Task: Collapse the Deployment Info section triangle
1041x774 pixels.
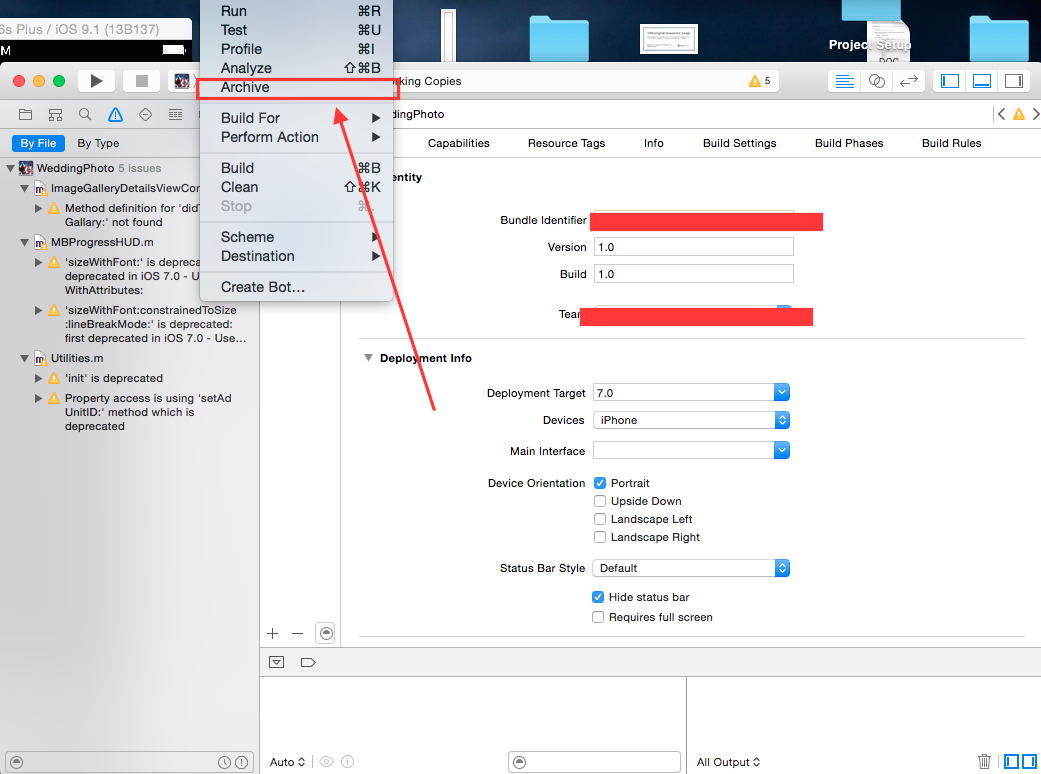Action: 368,357
